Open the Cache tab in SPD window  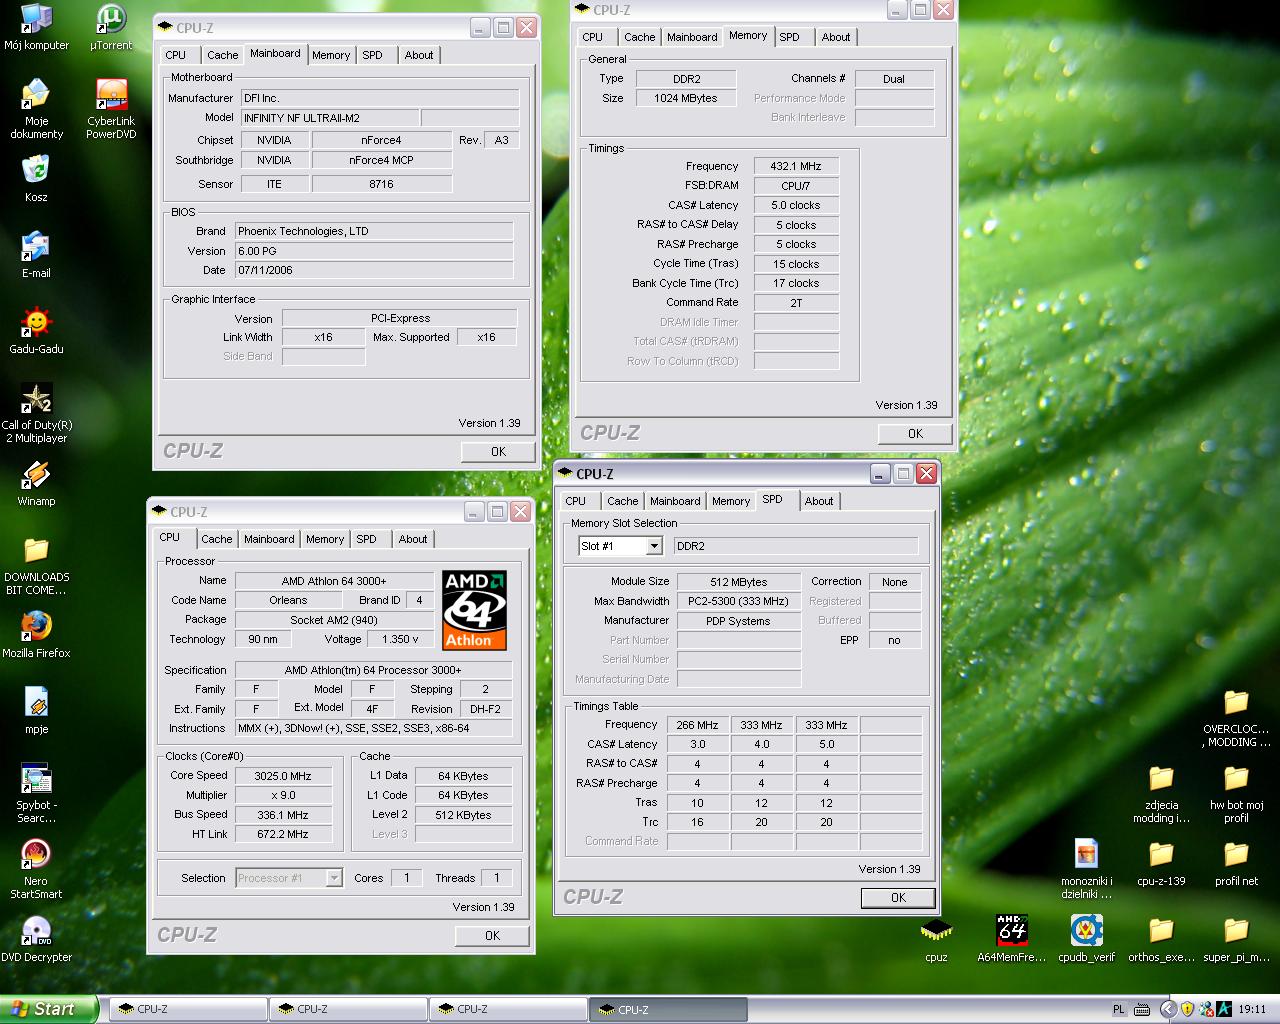pyautogui.click(x=622, y=501)
